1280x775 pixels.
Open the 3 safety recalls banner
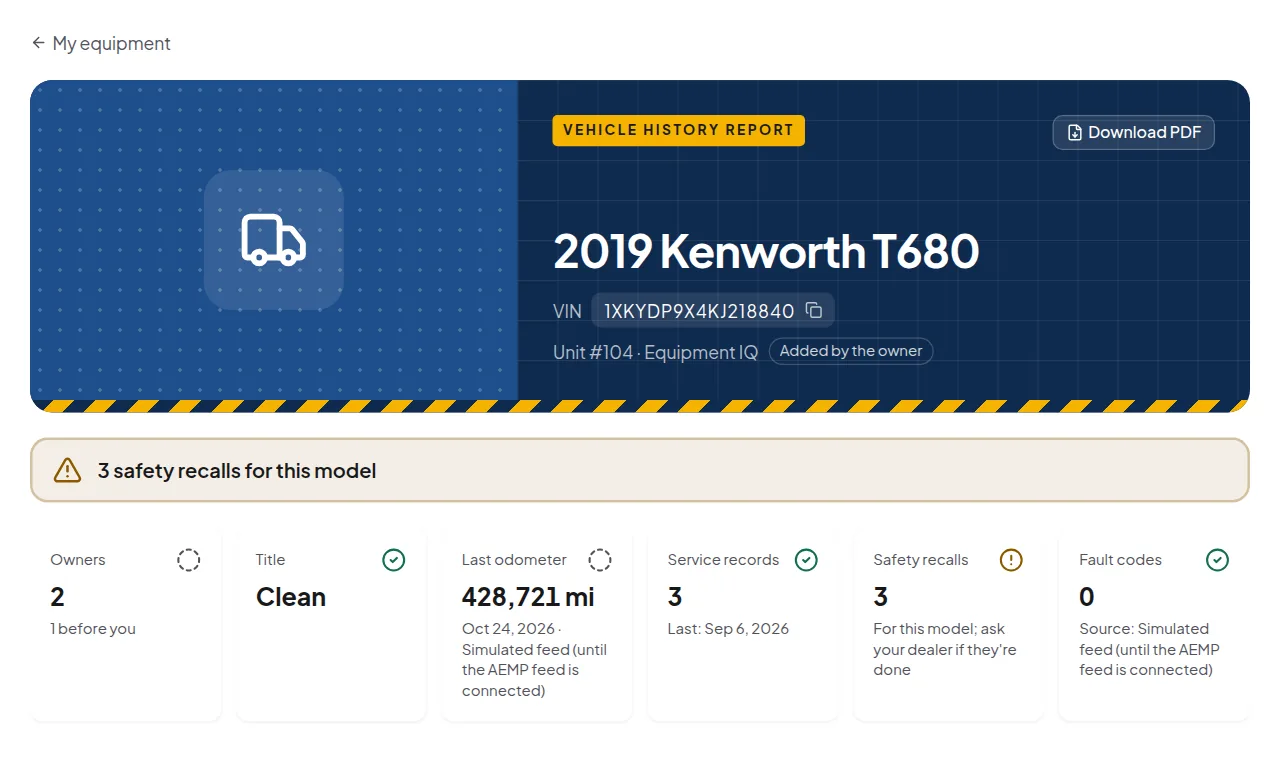[640, 470]
